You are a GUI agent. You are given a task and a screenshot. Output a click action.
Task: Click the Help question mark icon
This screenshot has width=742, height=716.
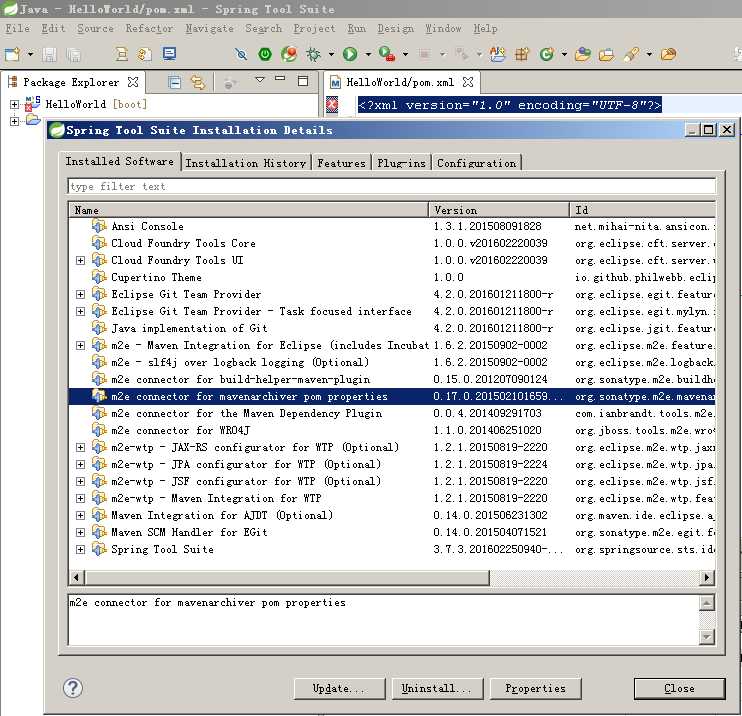pos(72,688)
